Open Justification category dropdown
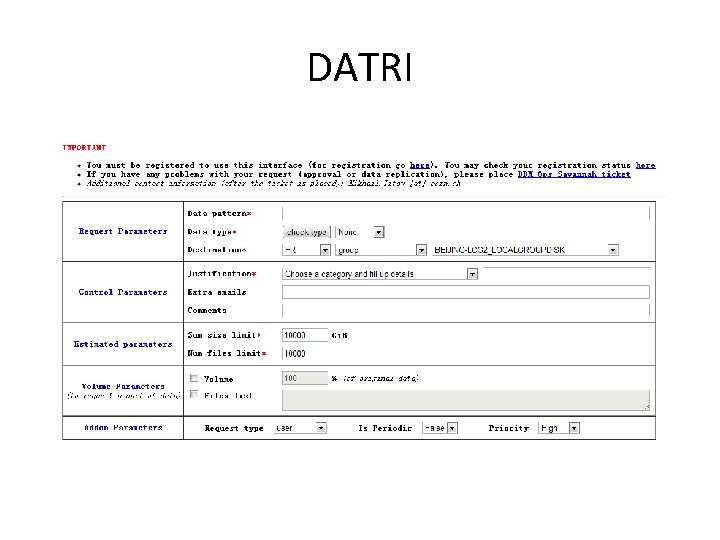This screenshot has width=720, height=540. [380, 274]
